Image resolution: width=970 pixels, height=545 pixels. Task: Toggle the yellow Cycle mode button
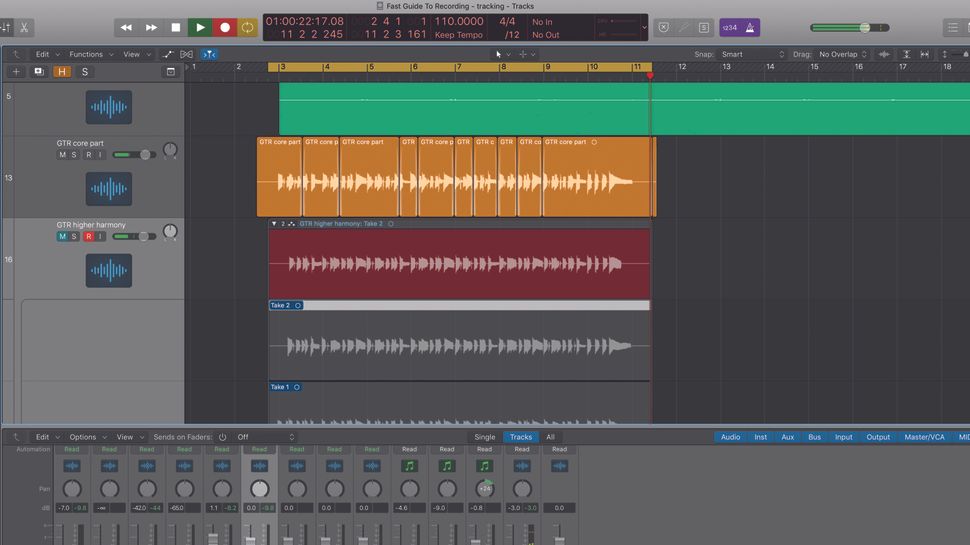[x=247, y=27]
